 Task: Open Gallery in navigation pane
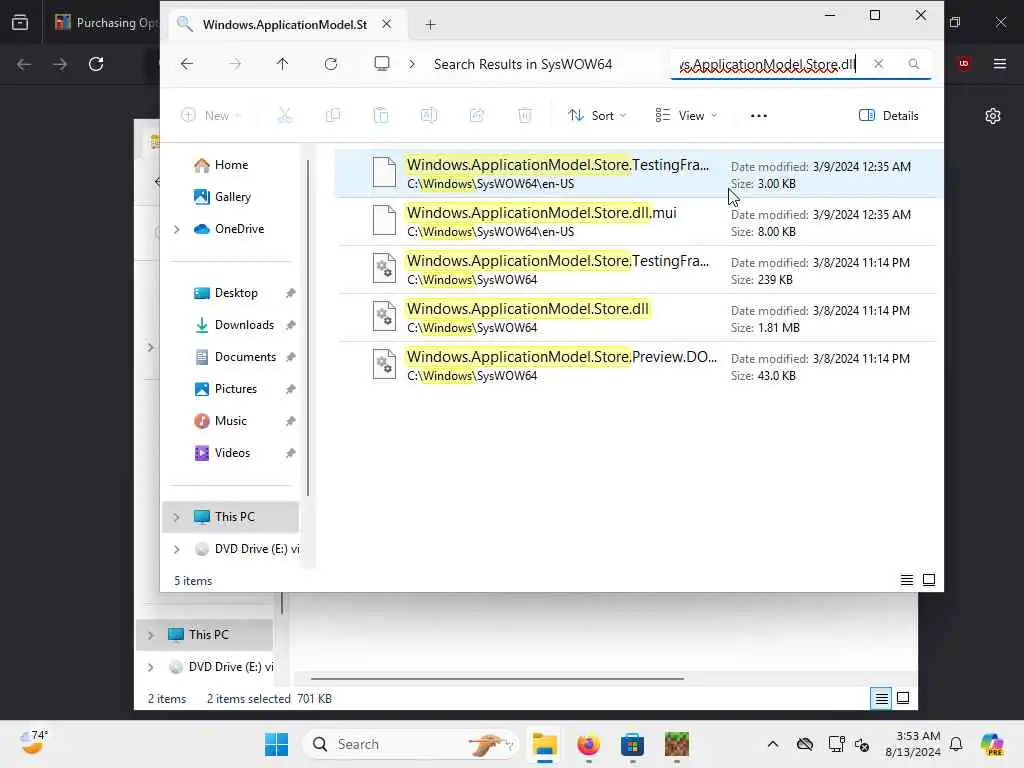tap(232, 197)
